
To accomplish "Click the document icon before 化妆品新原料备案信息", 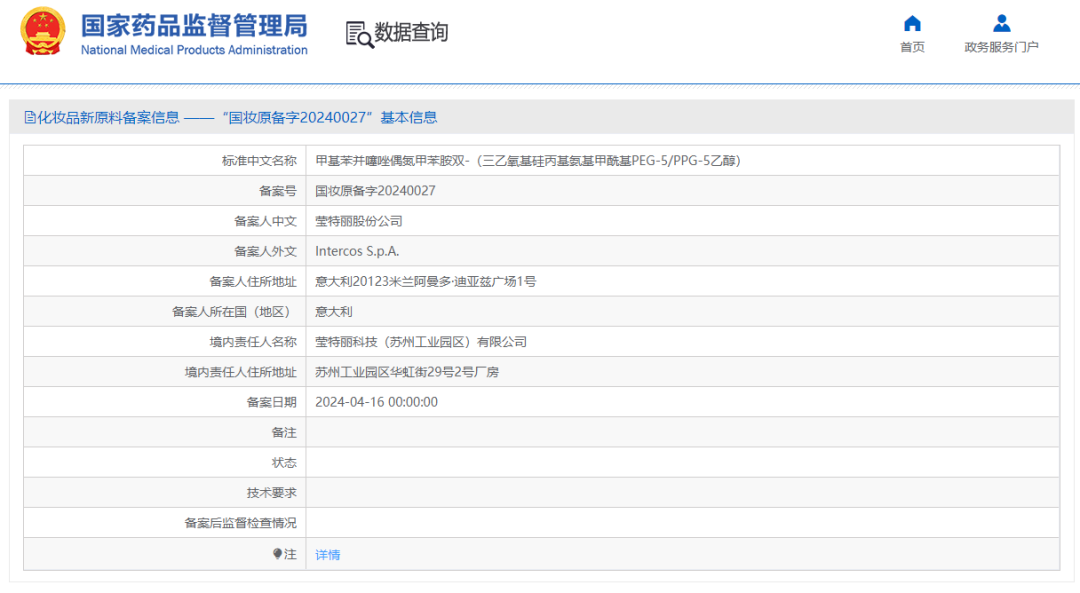I will point(30,118).
